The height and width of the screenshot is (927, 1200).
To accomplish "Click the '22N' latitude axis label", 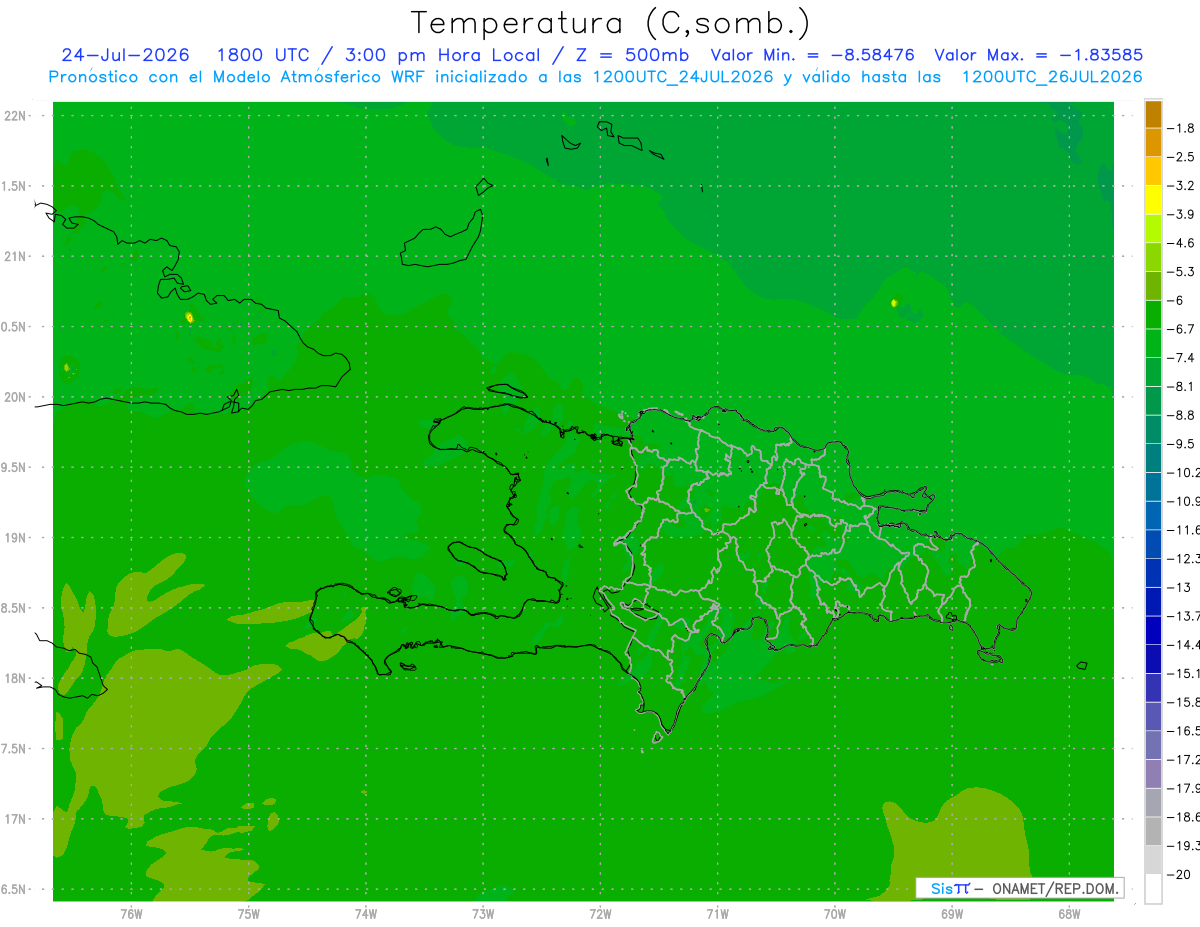I will coord(17,116).
